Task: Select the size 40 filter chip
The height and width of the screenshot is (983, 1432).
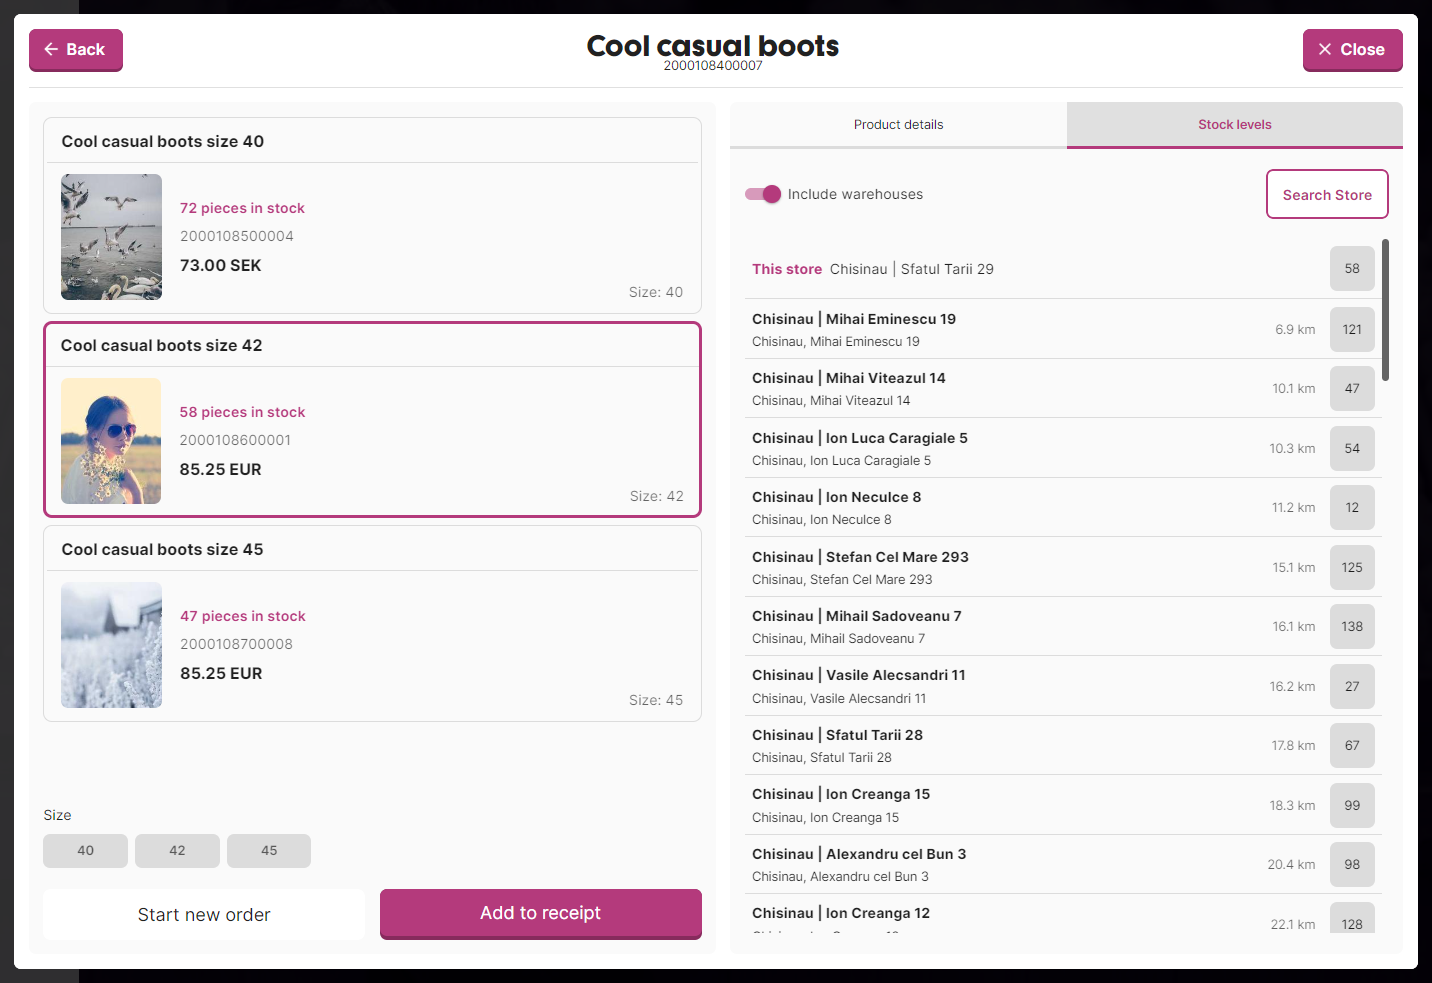Action: point(85,850)
